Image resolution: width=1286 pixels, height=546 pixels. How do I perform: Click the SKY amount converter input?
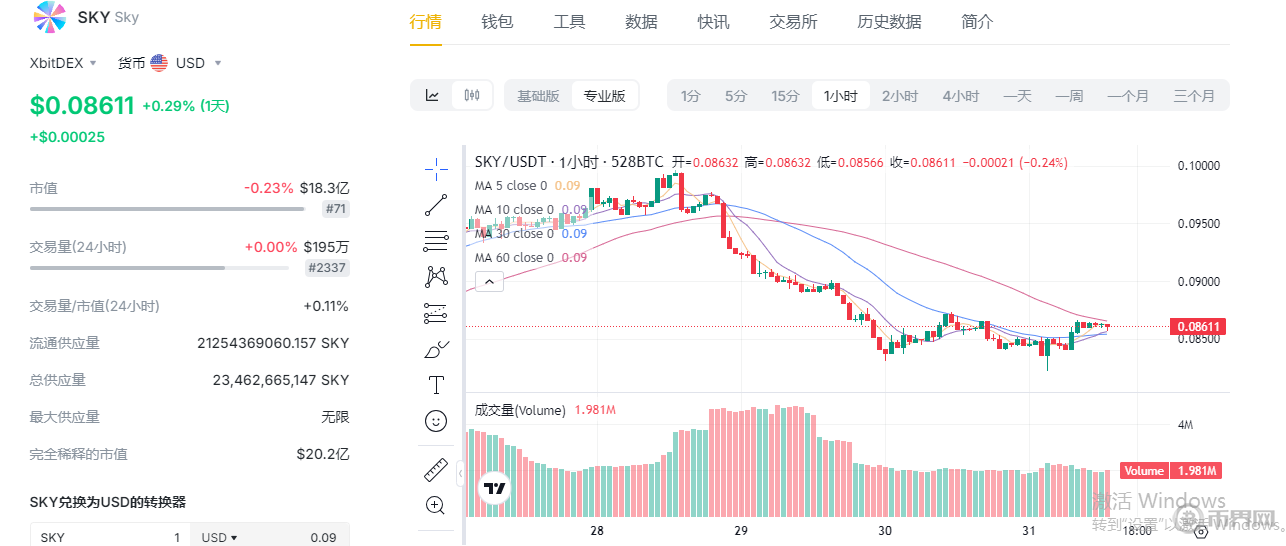[110, 537]
